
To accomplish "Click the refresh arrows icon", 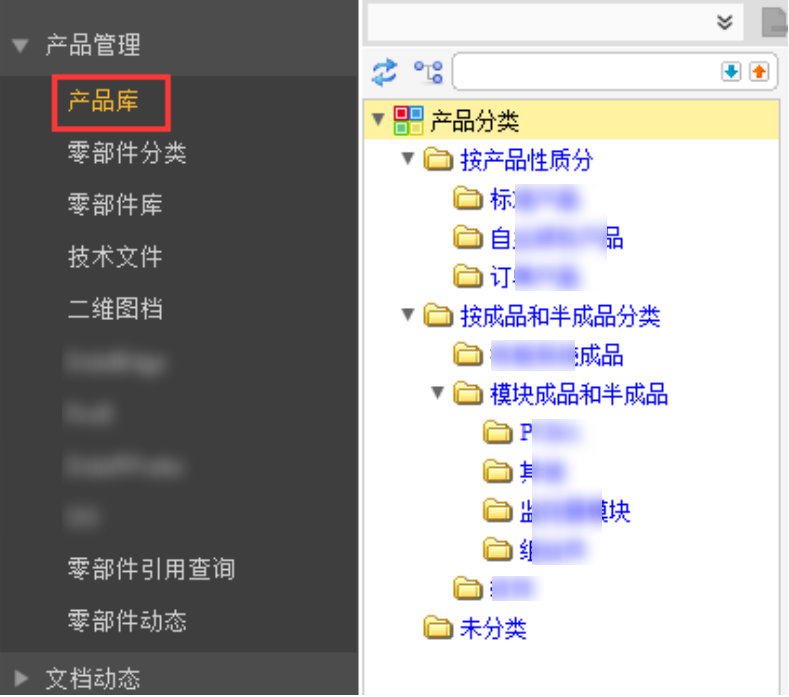I will tap(384, 72).
